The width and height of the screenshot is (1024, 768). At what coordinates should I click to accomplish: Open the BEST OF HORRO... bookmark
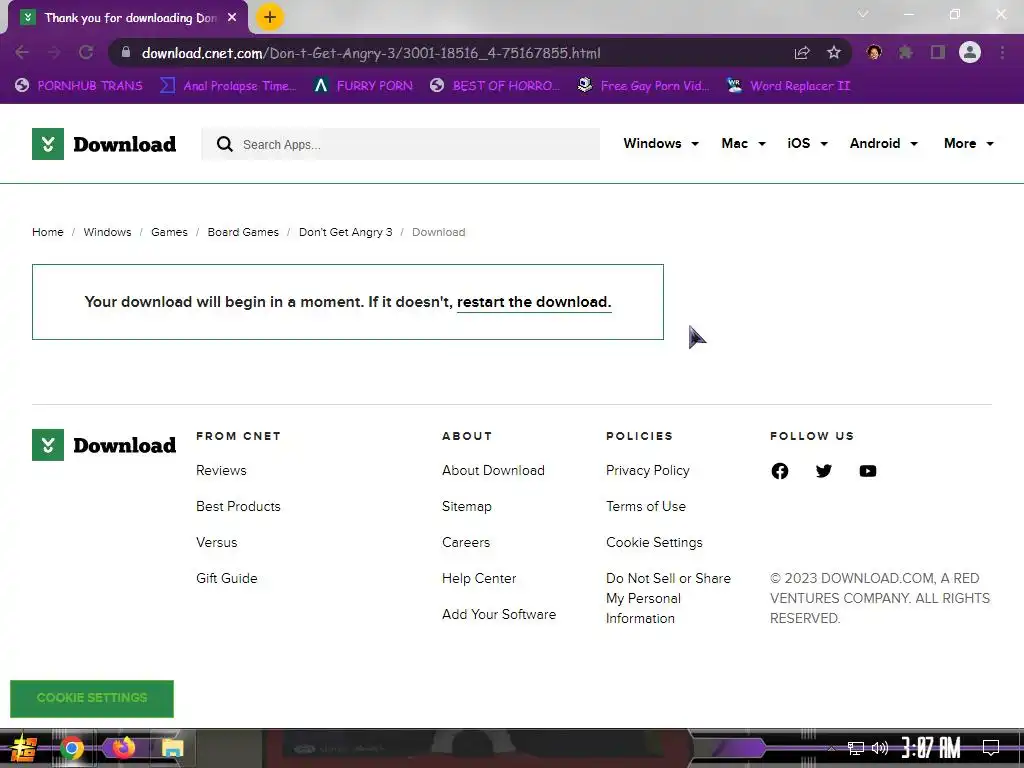tap(495, 86)
